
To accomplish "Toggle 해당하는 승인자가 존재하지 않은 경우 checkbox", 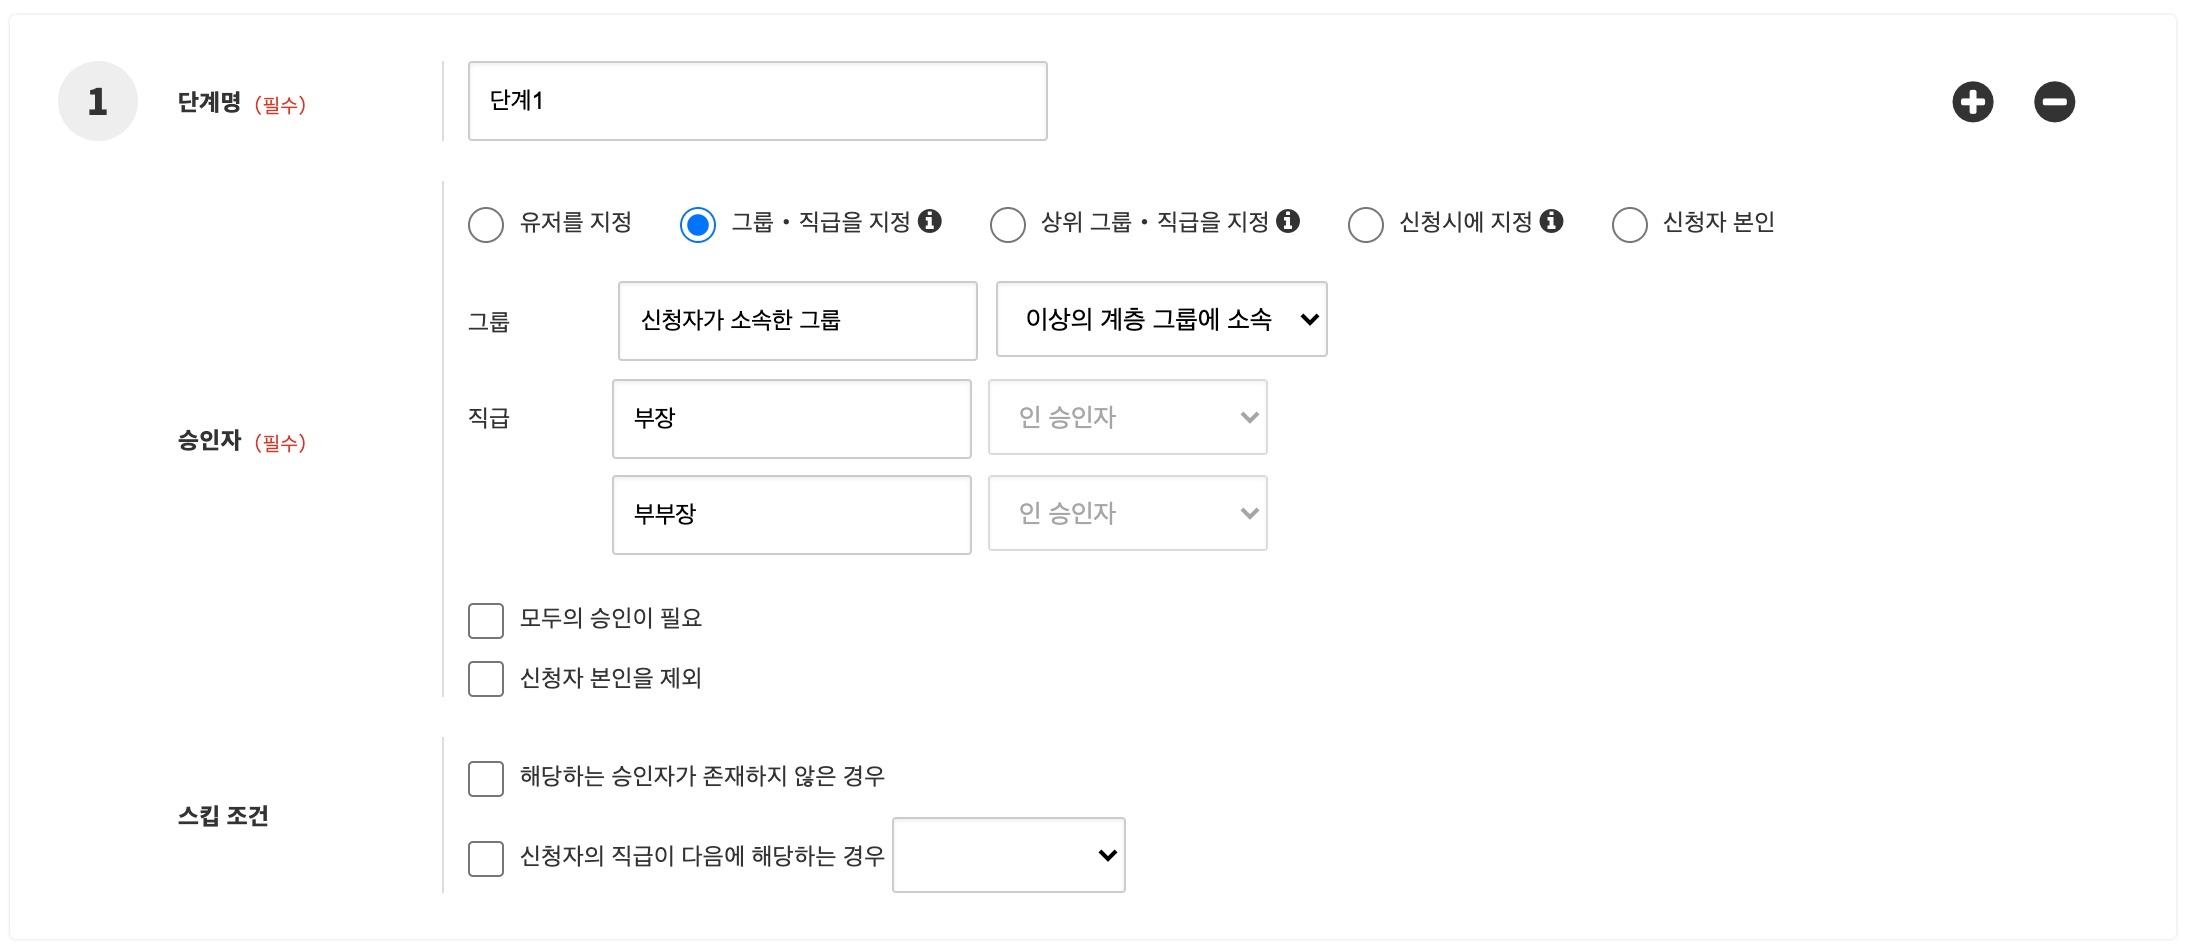I will pos(486,778).
